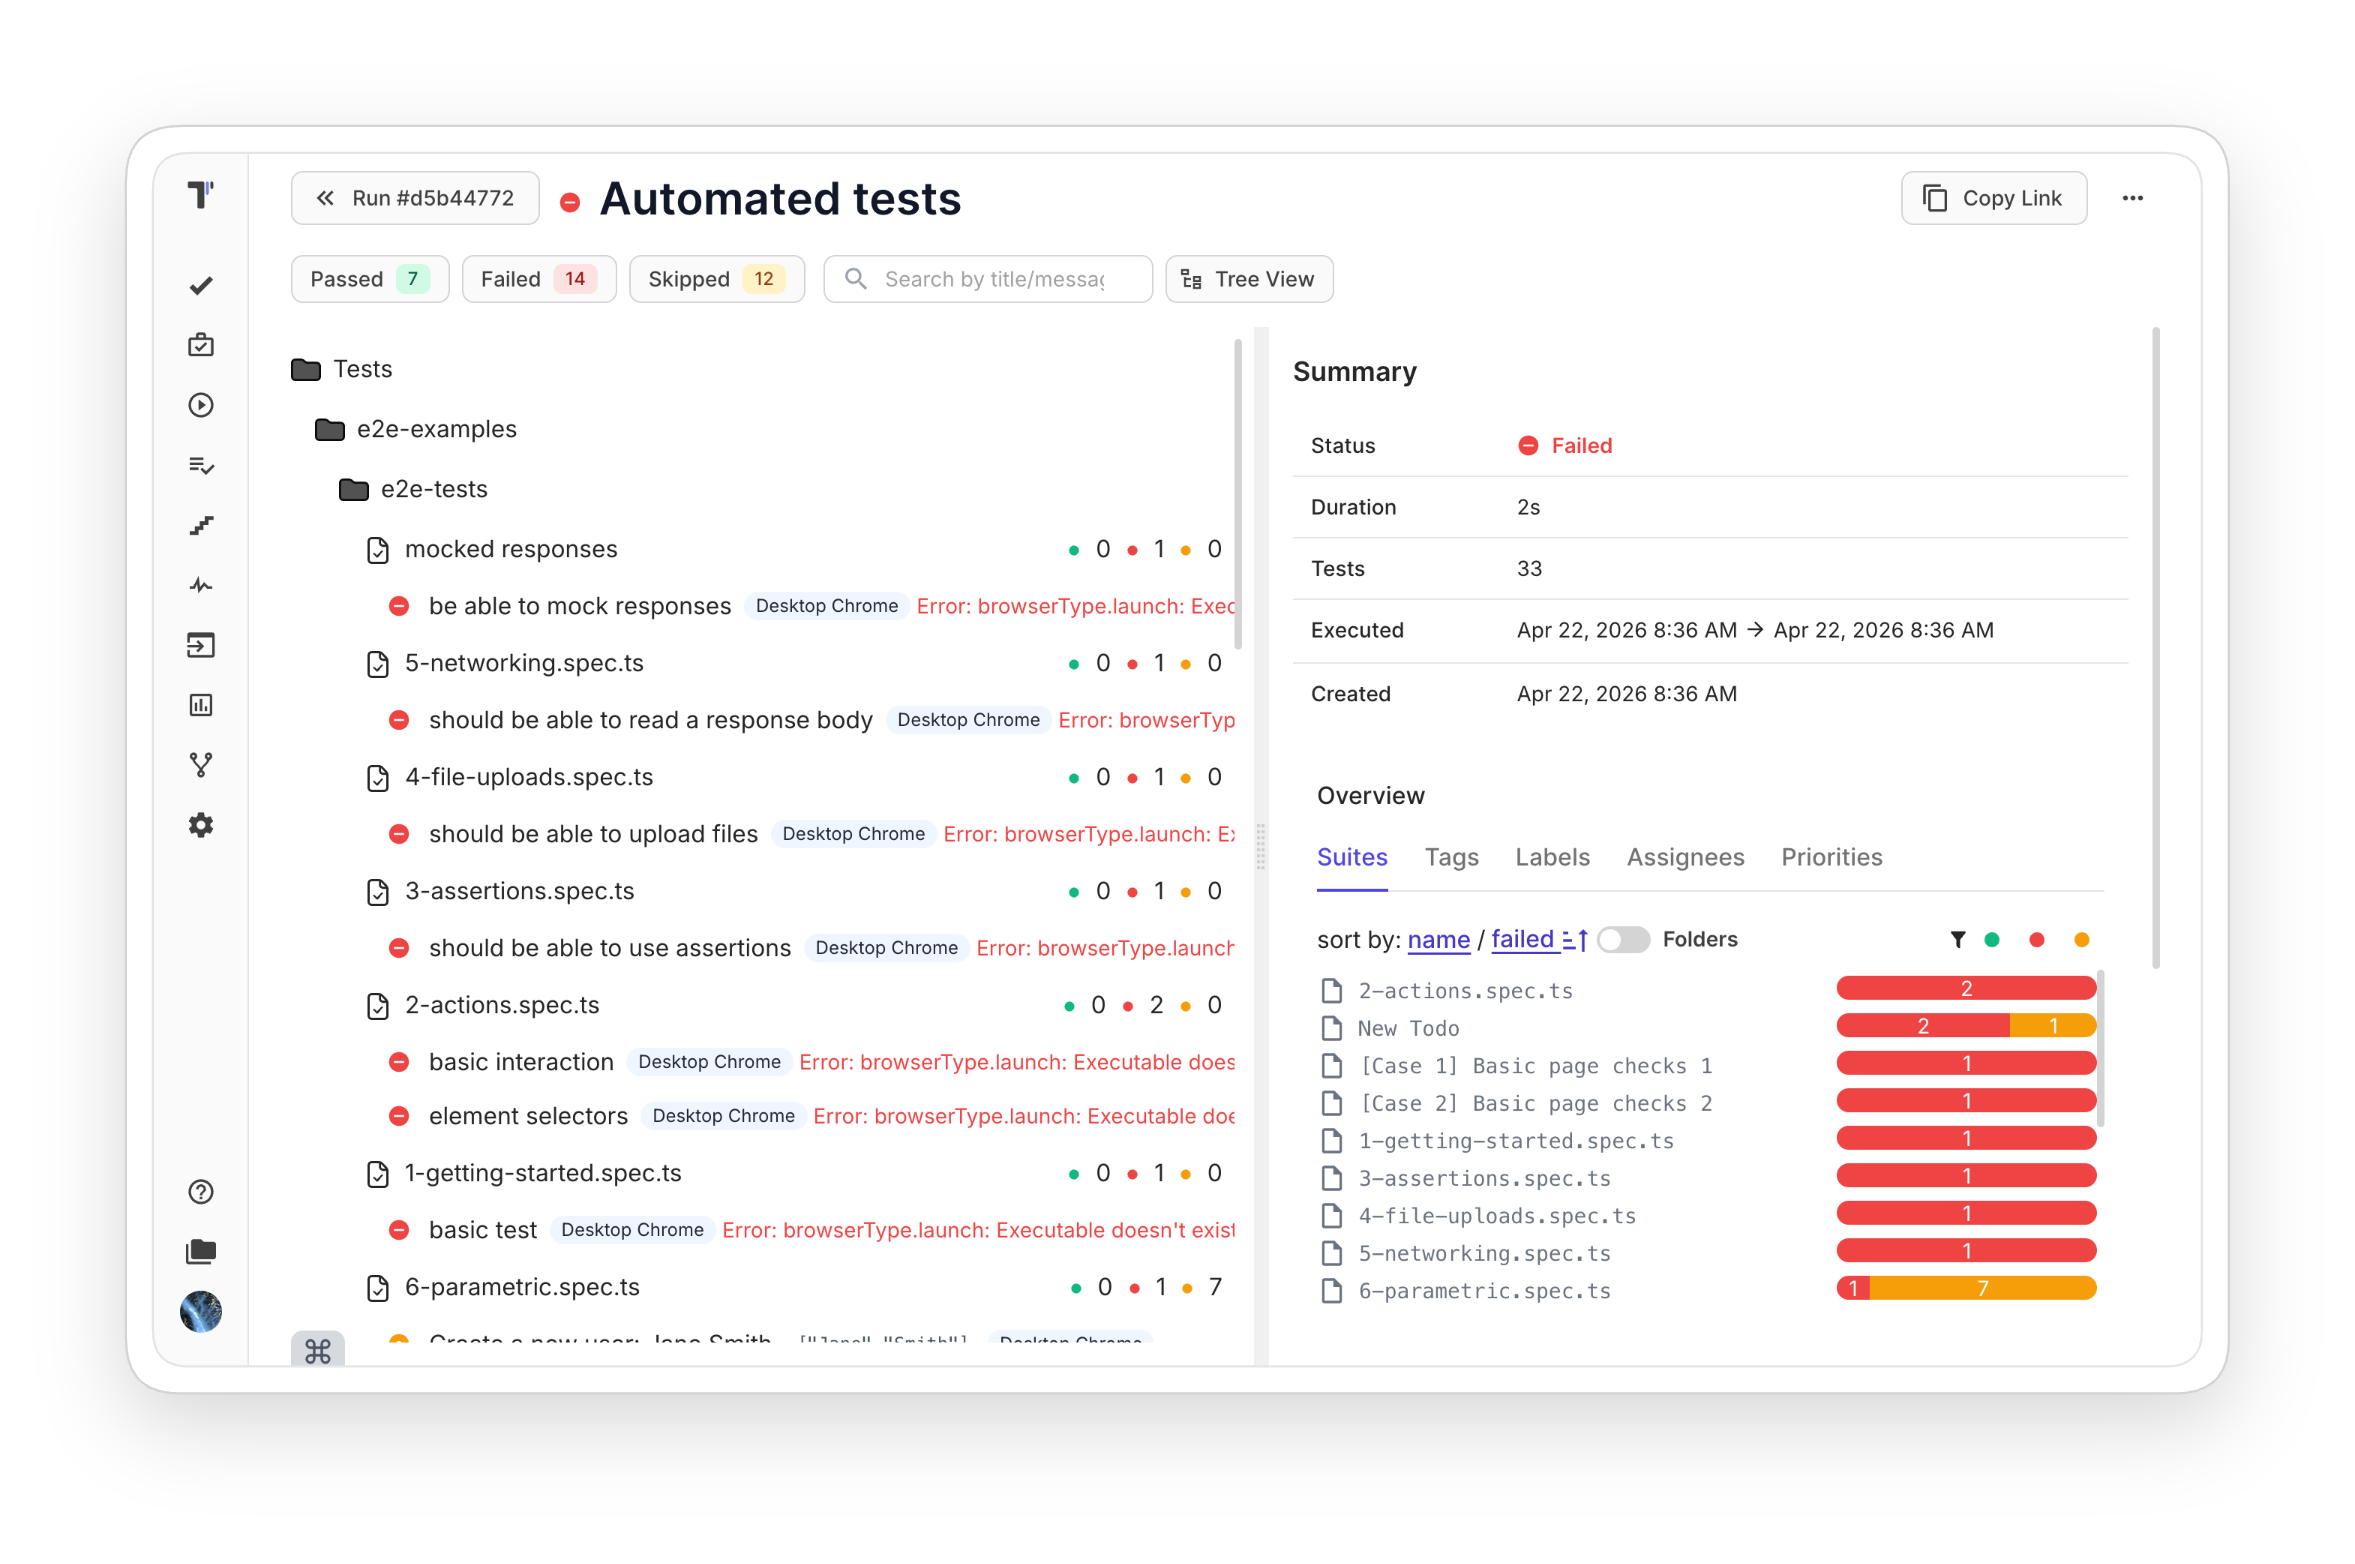Image resolution: width=2355 pixels, height=1564 pixels.
Task: Click the Copy Link button
Action: tap(1993, 198)
